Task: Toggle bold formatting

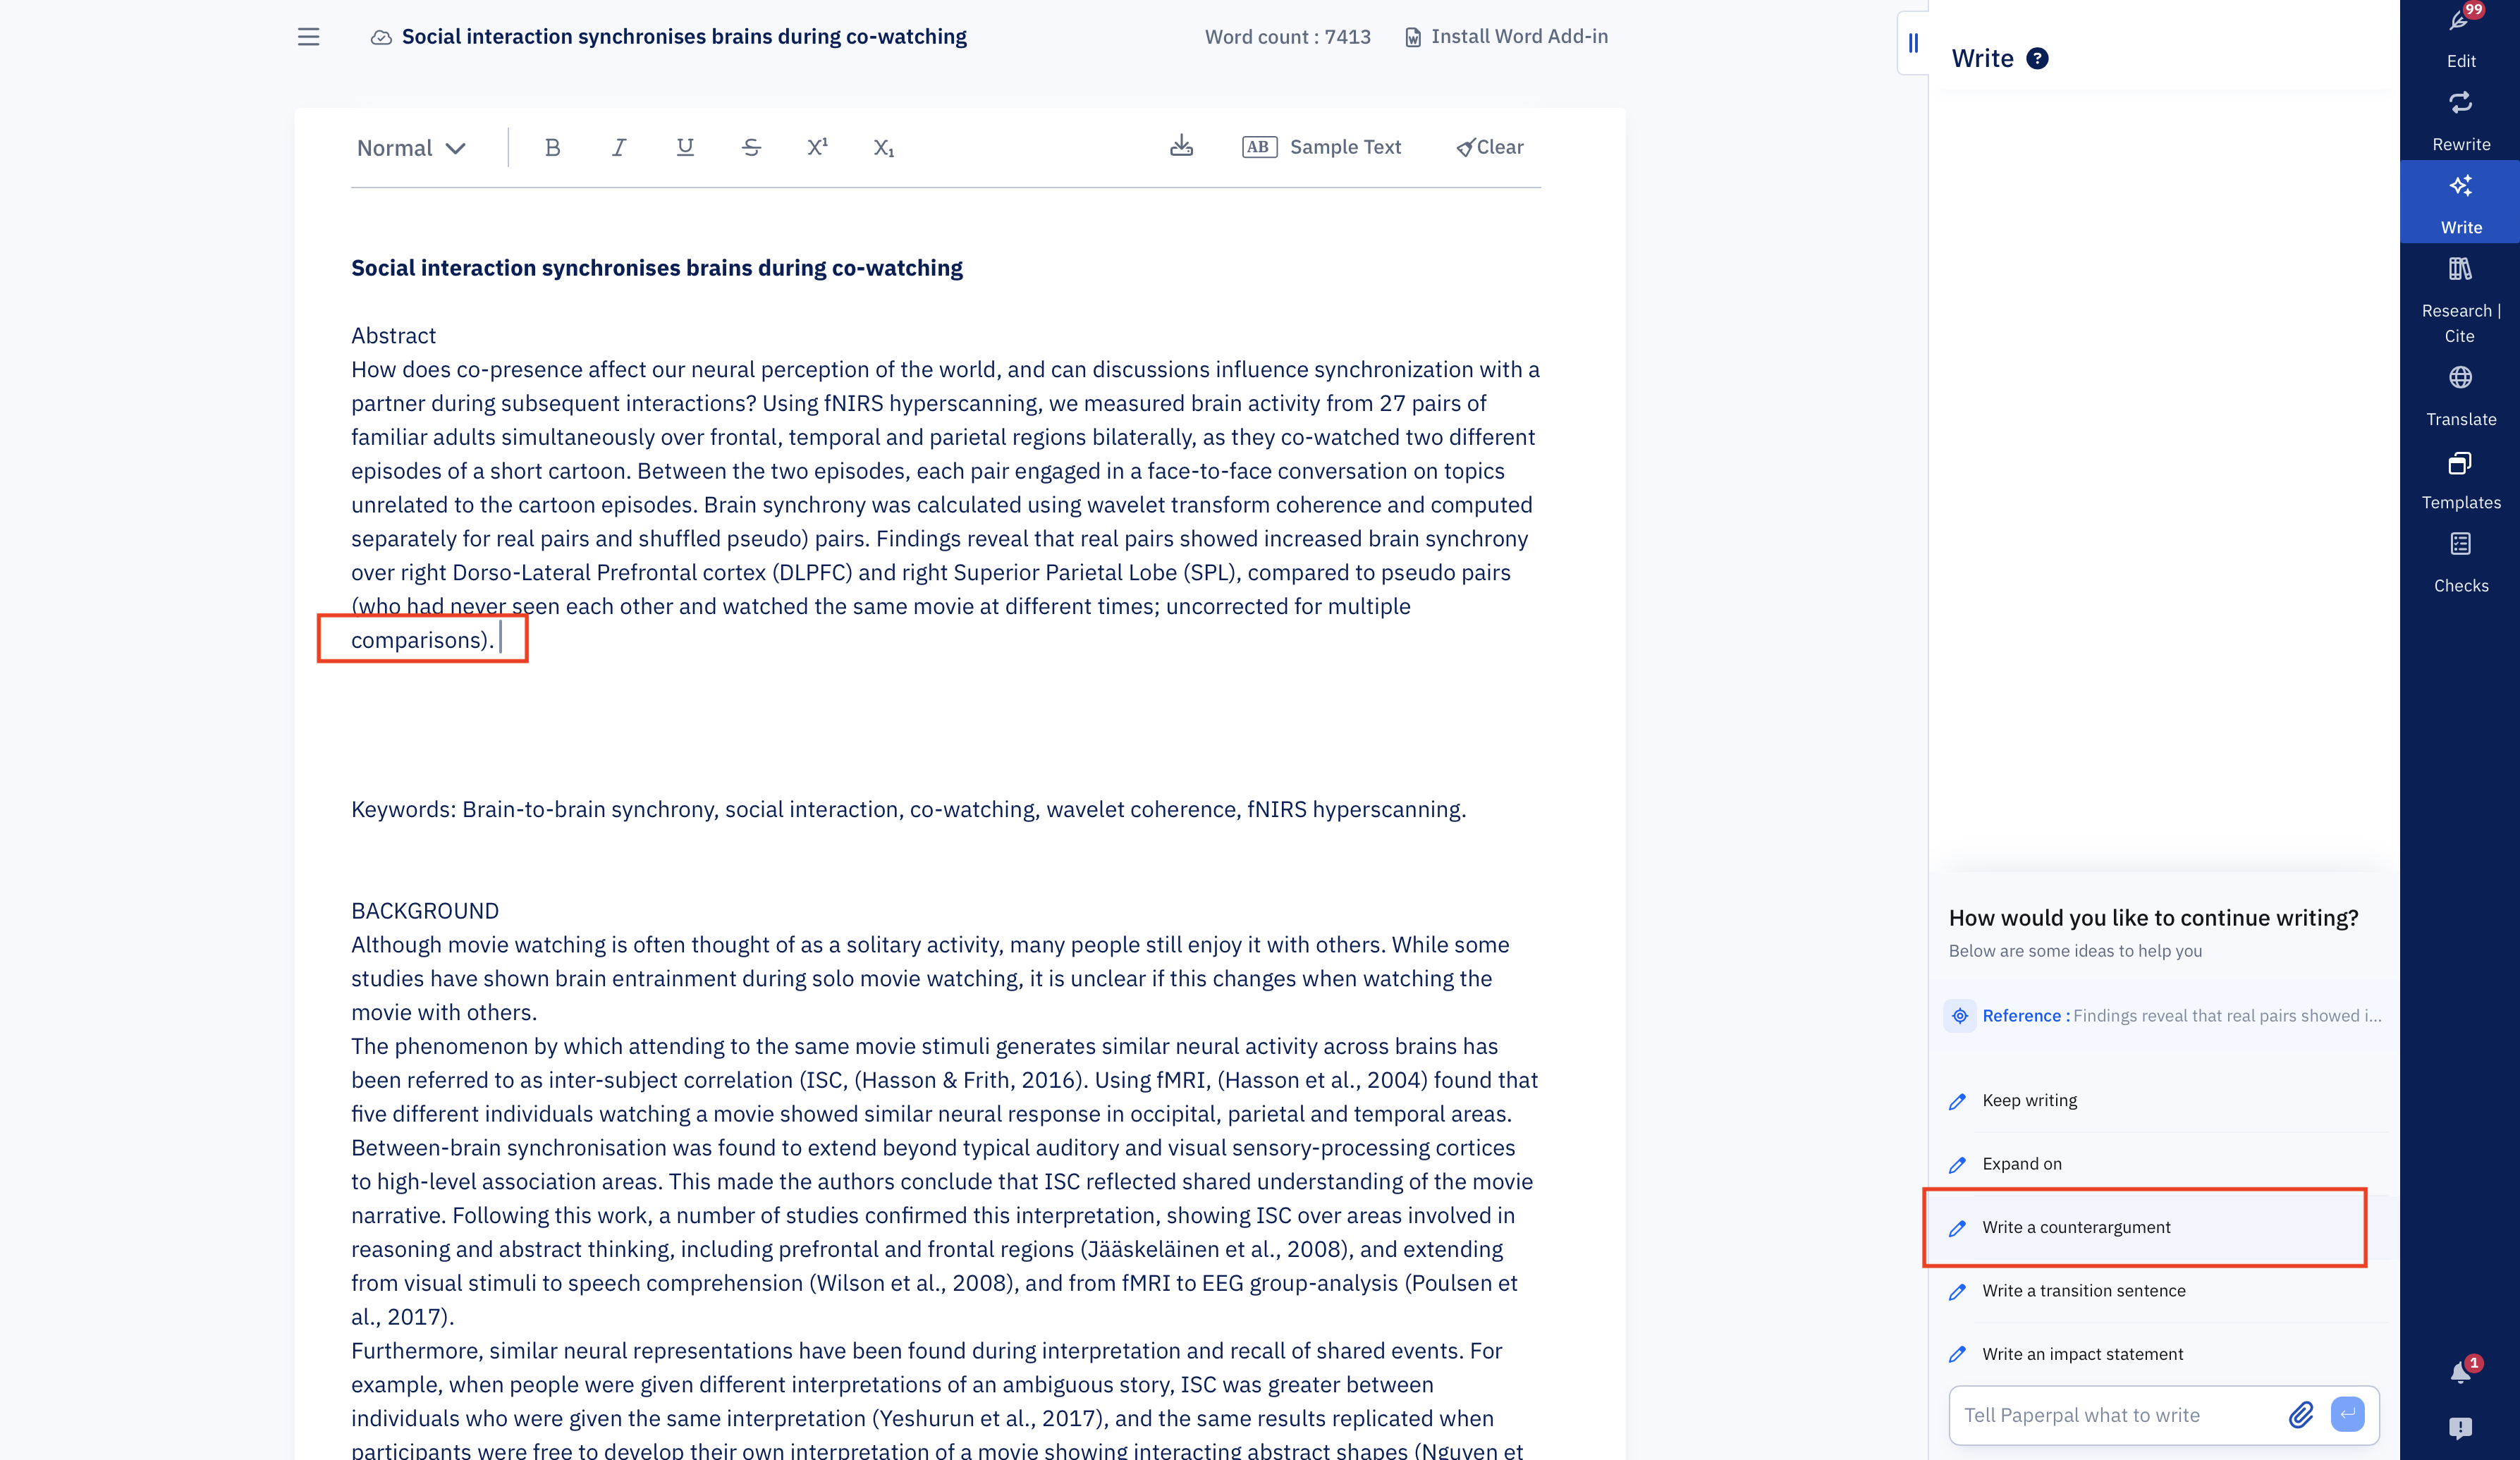Action: pos(552,147)
